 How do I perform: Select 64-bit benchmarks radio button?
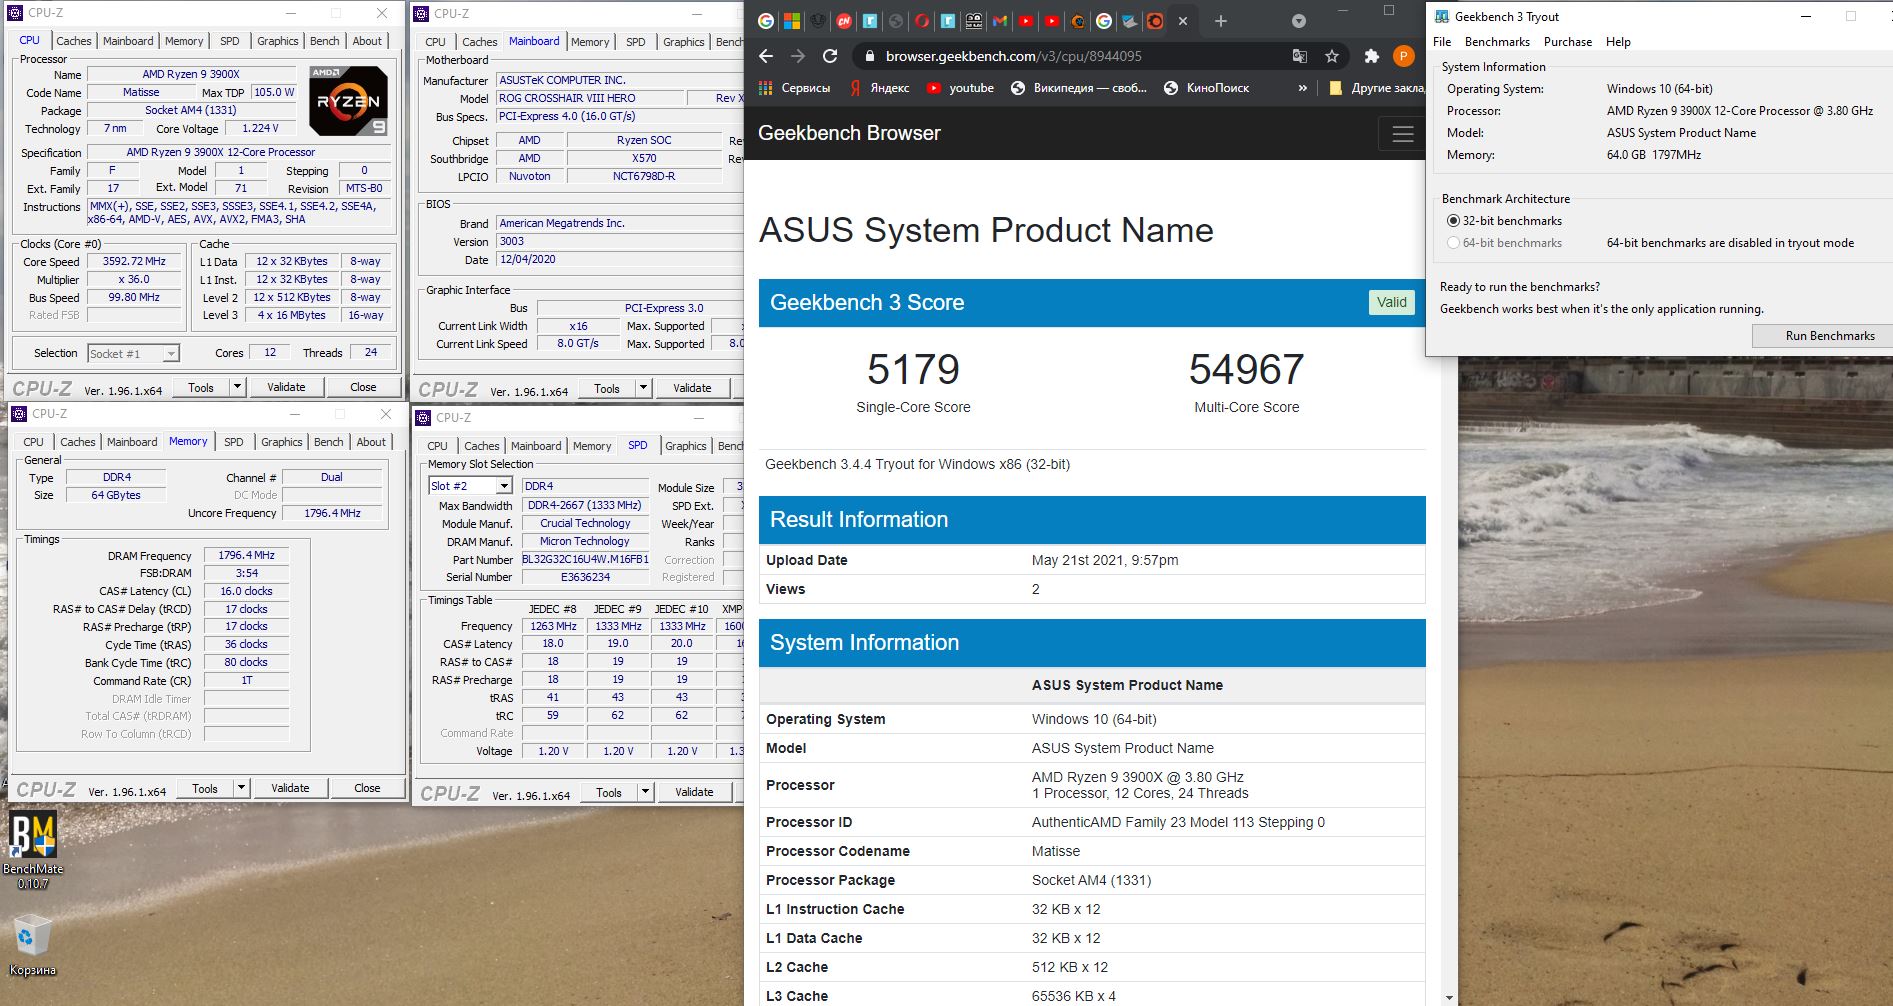pyautogui.click(x=1453, y=243)
